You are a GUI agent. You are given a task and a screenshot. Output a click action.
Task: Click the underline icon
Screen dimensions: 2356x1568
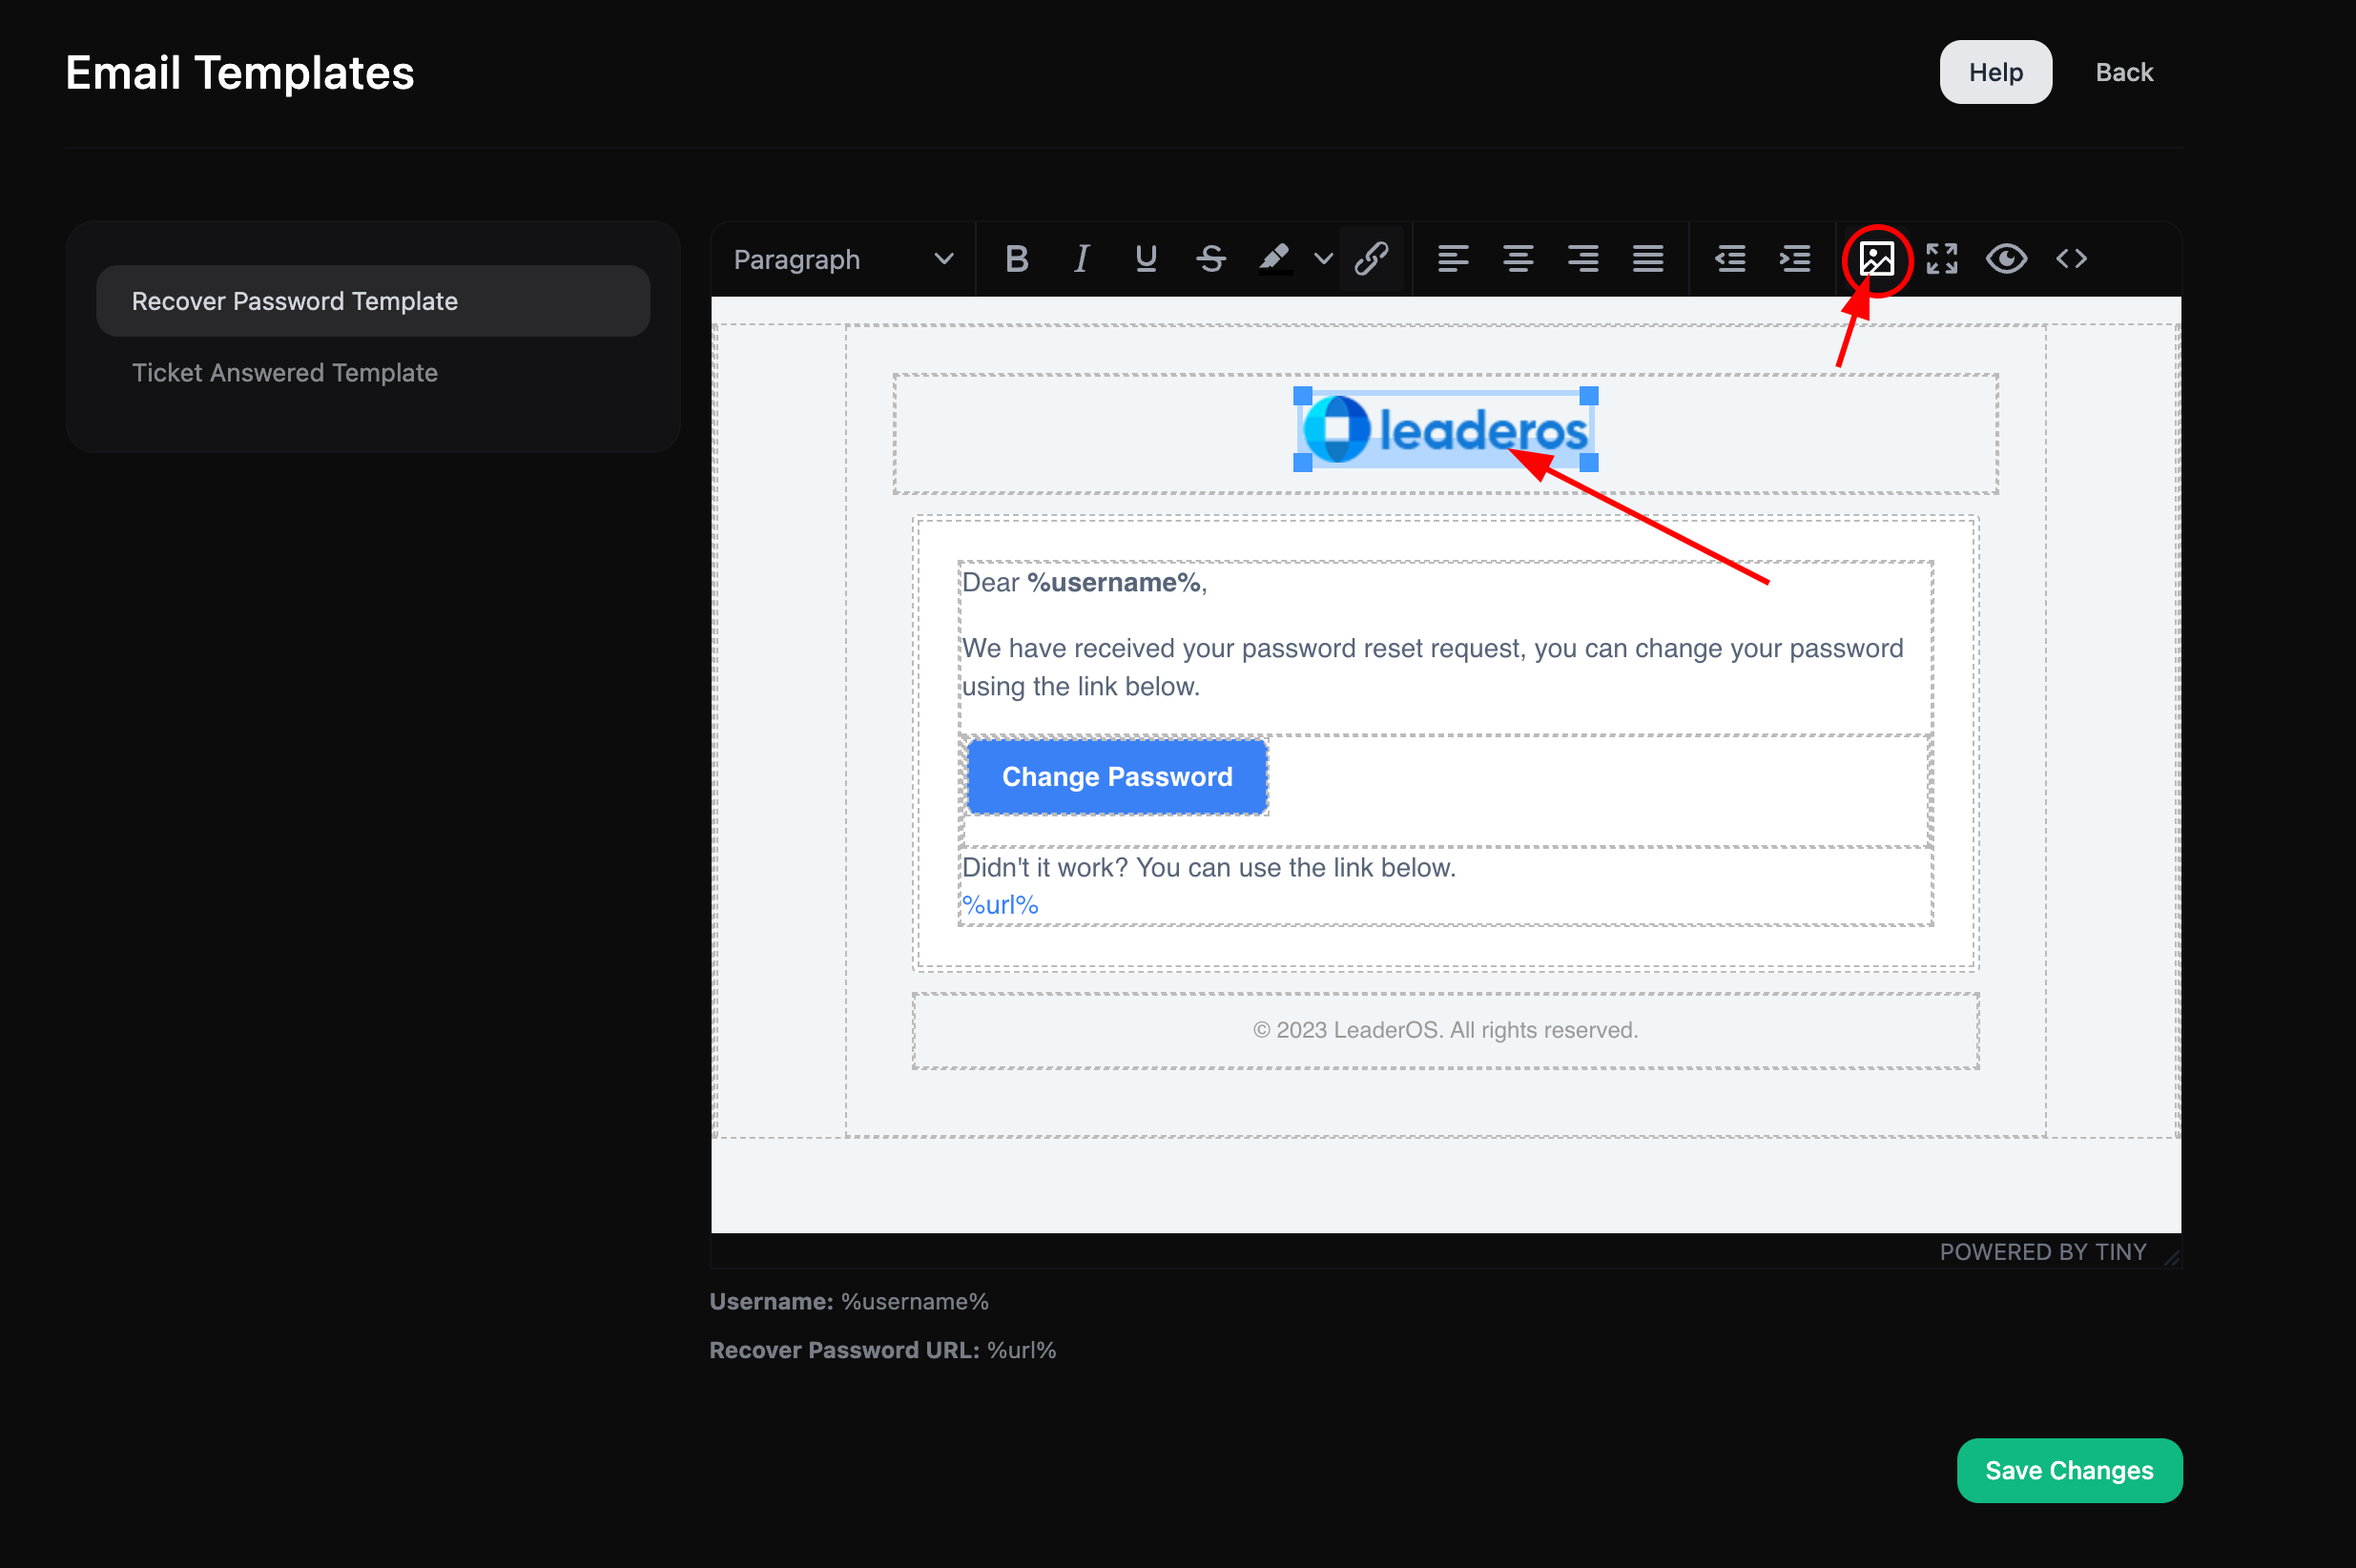[x=1146, y=259]
